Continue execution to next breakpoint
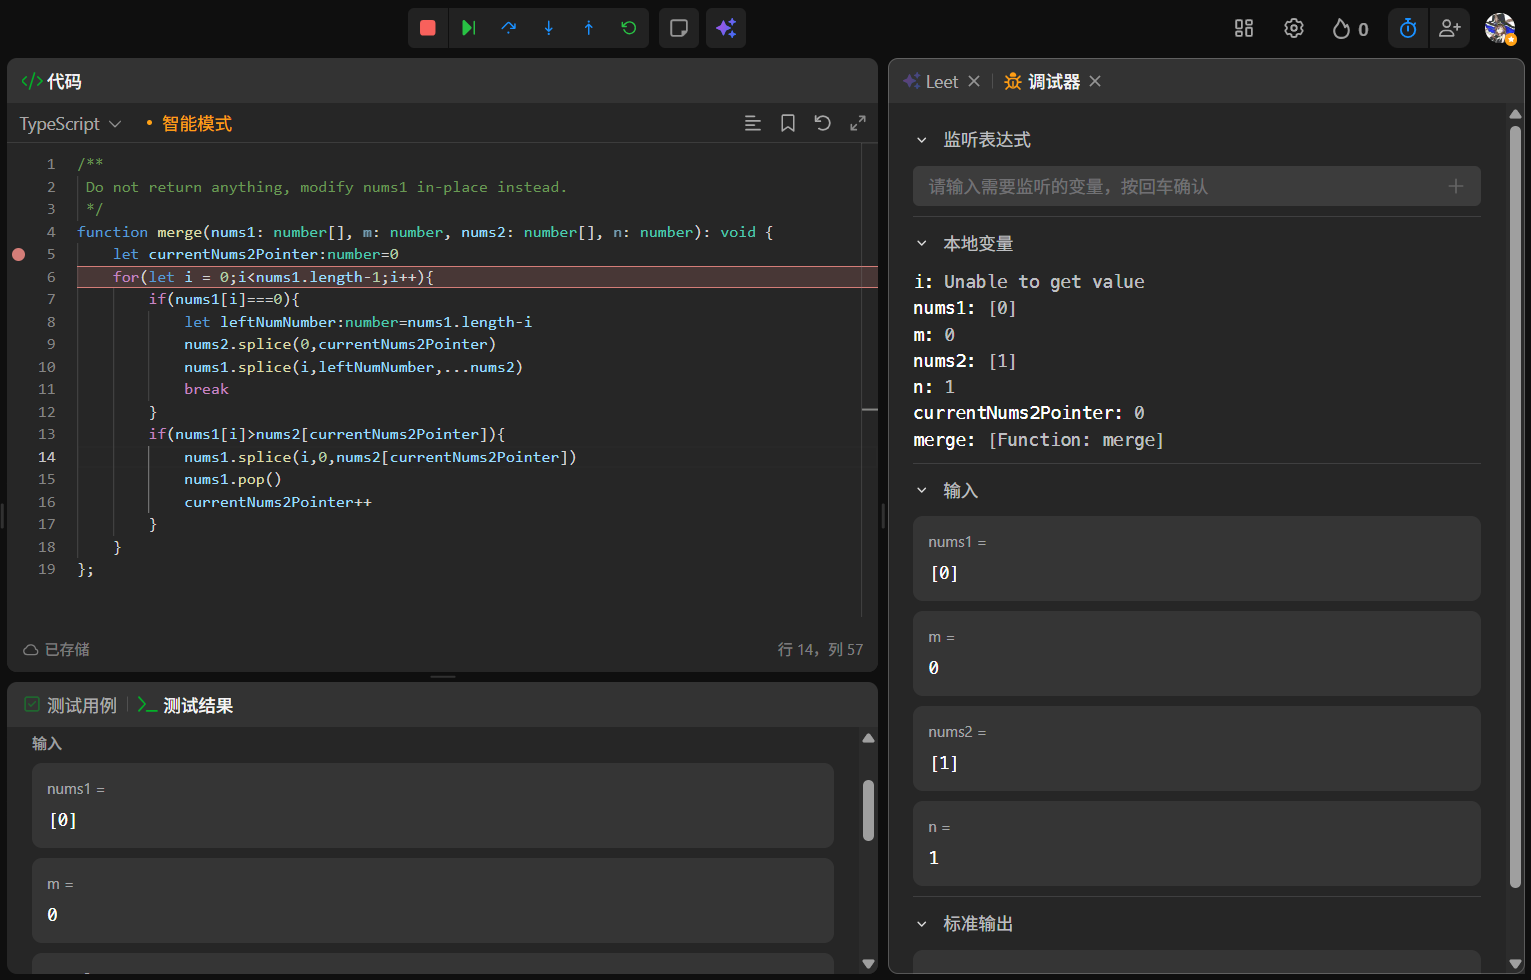The height and width of the screenshot is (980, 1531). (468, 28)
